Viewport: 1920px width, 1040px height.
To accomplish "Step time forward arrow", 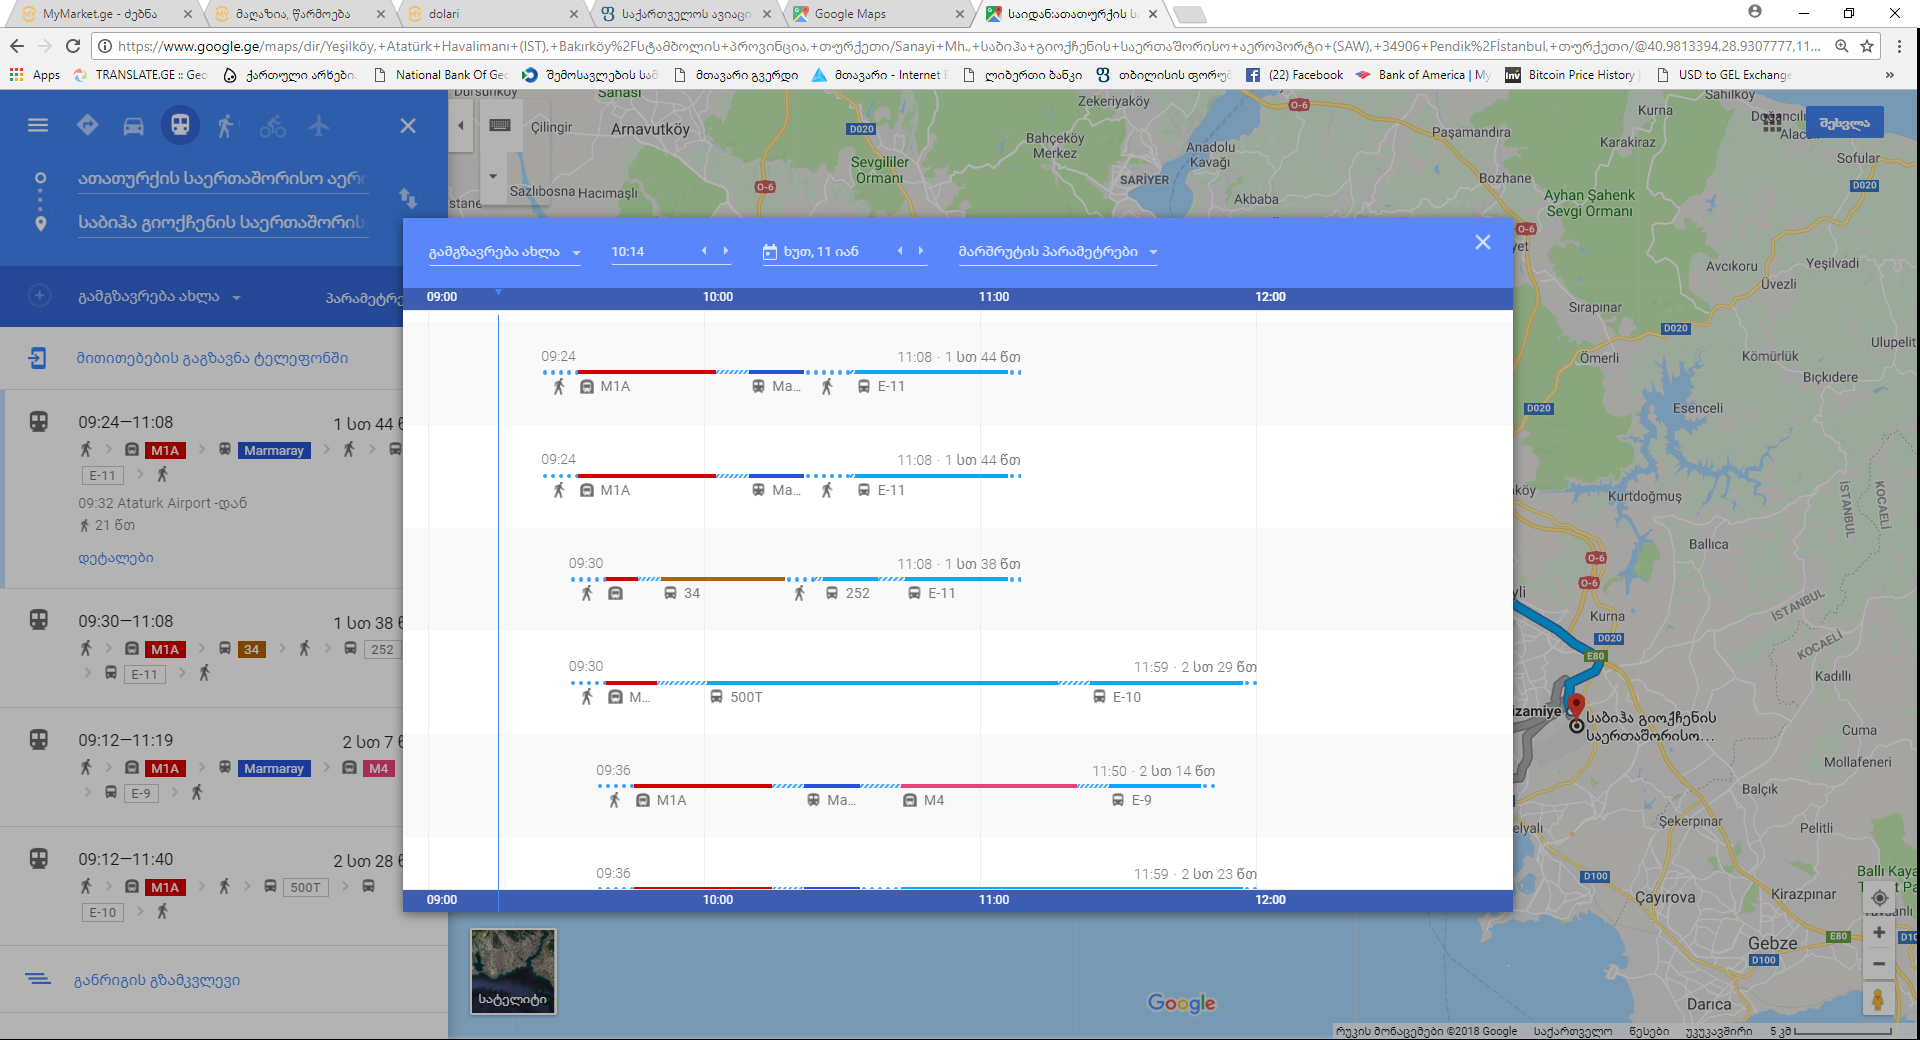I will pyautogui.click(x=726, y=251).
